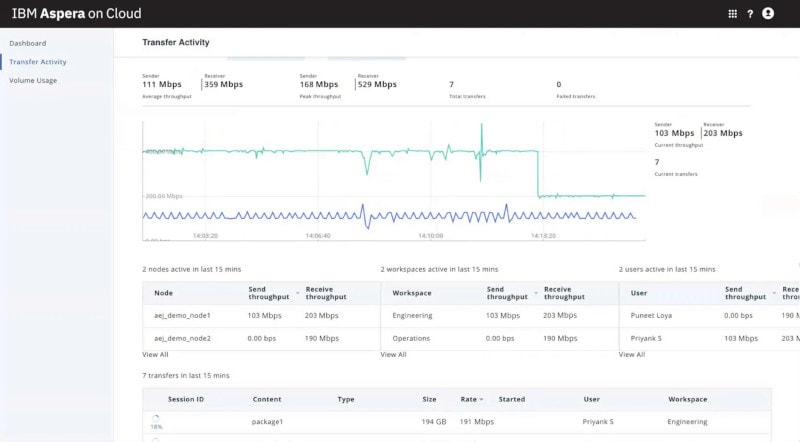This screenshot has height=442, width=800.
Task: Sort users table by Send throughput arrow
Action: pyautogui.click(x=774, y=293)
